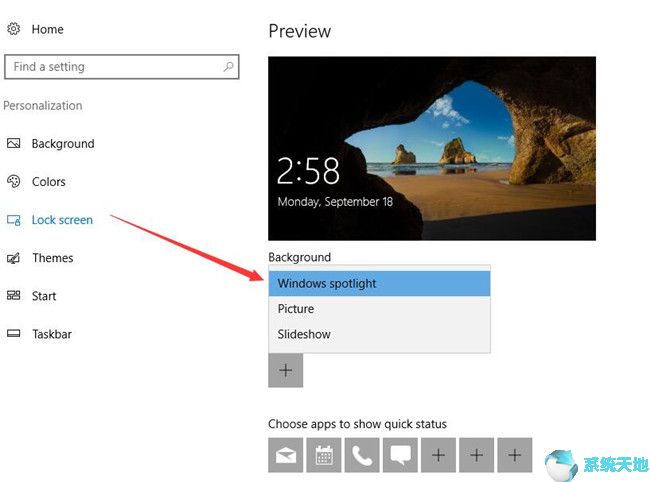Click the Taskbar icon in sidebar
This screenshot has width=650, height=482.
pos(13,334)
